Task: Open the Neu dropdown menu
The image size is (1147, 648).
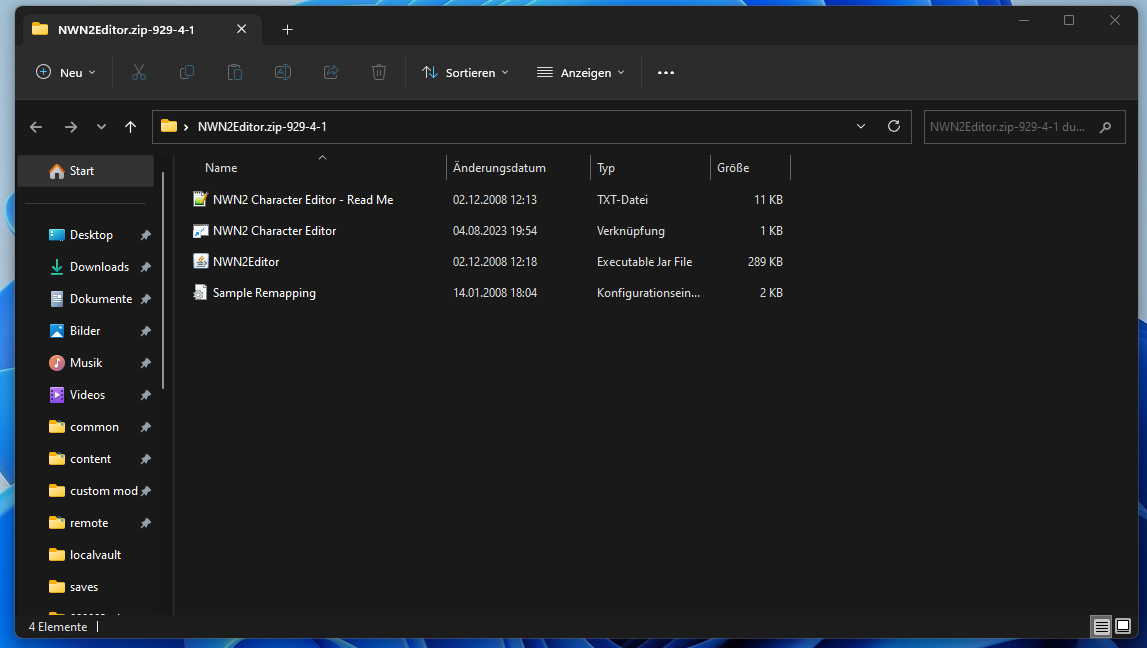Action: (66, 72)
